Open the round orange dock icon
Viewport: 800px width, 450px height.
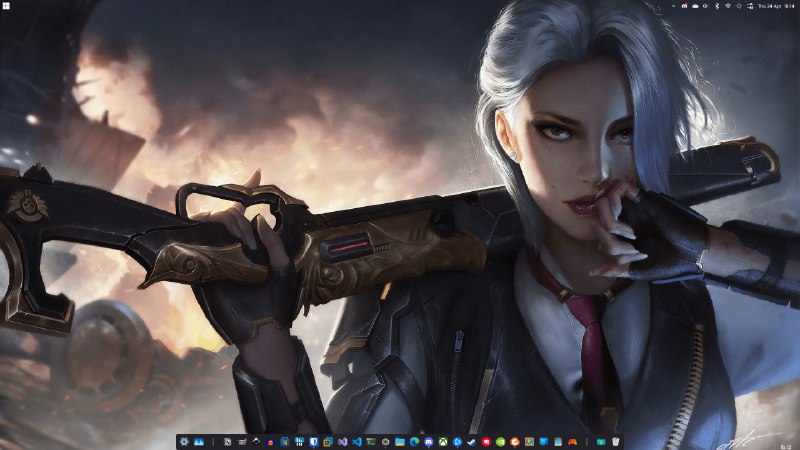tap(515, 442)
